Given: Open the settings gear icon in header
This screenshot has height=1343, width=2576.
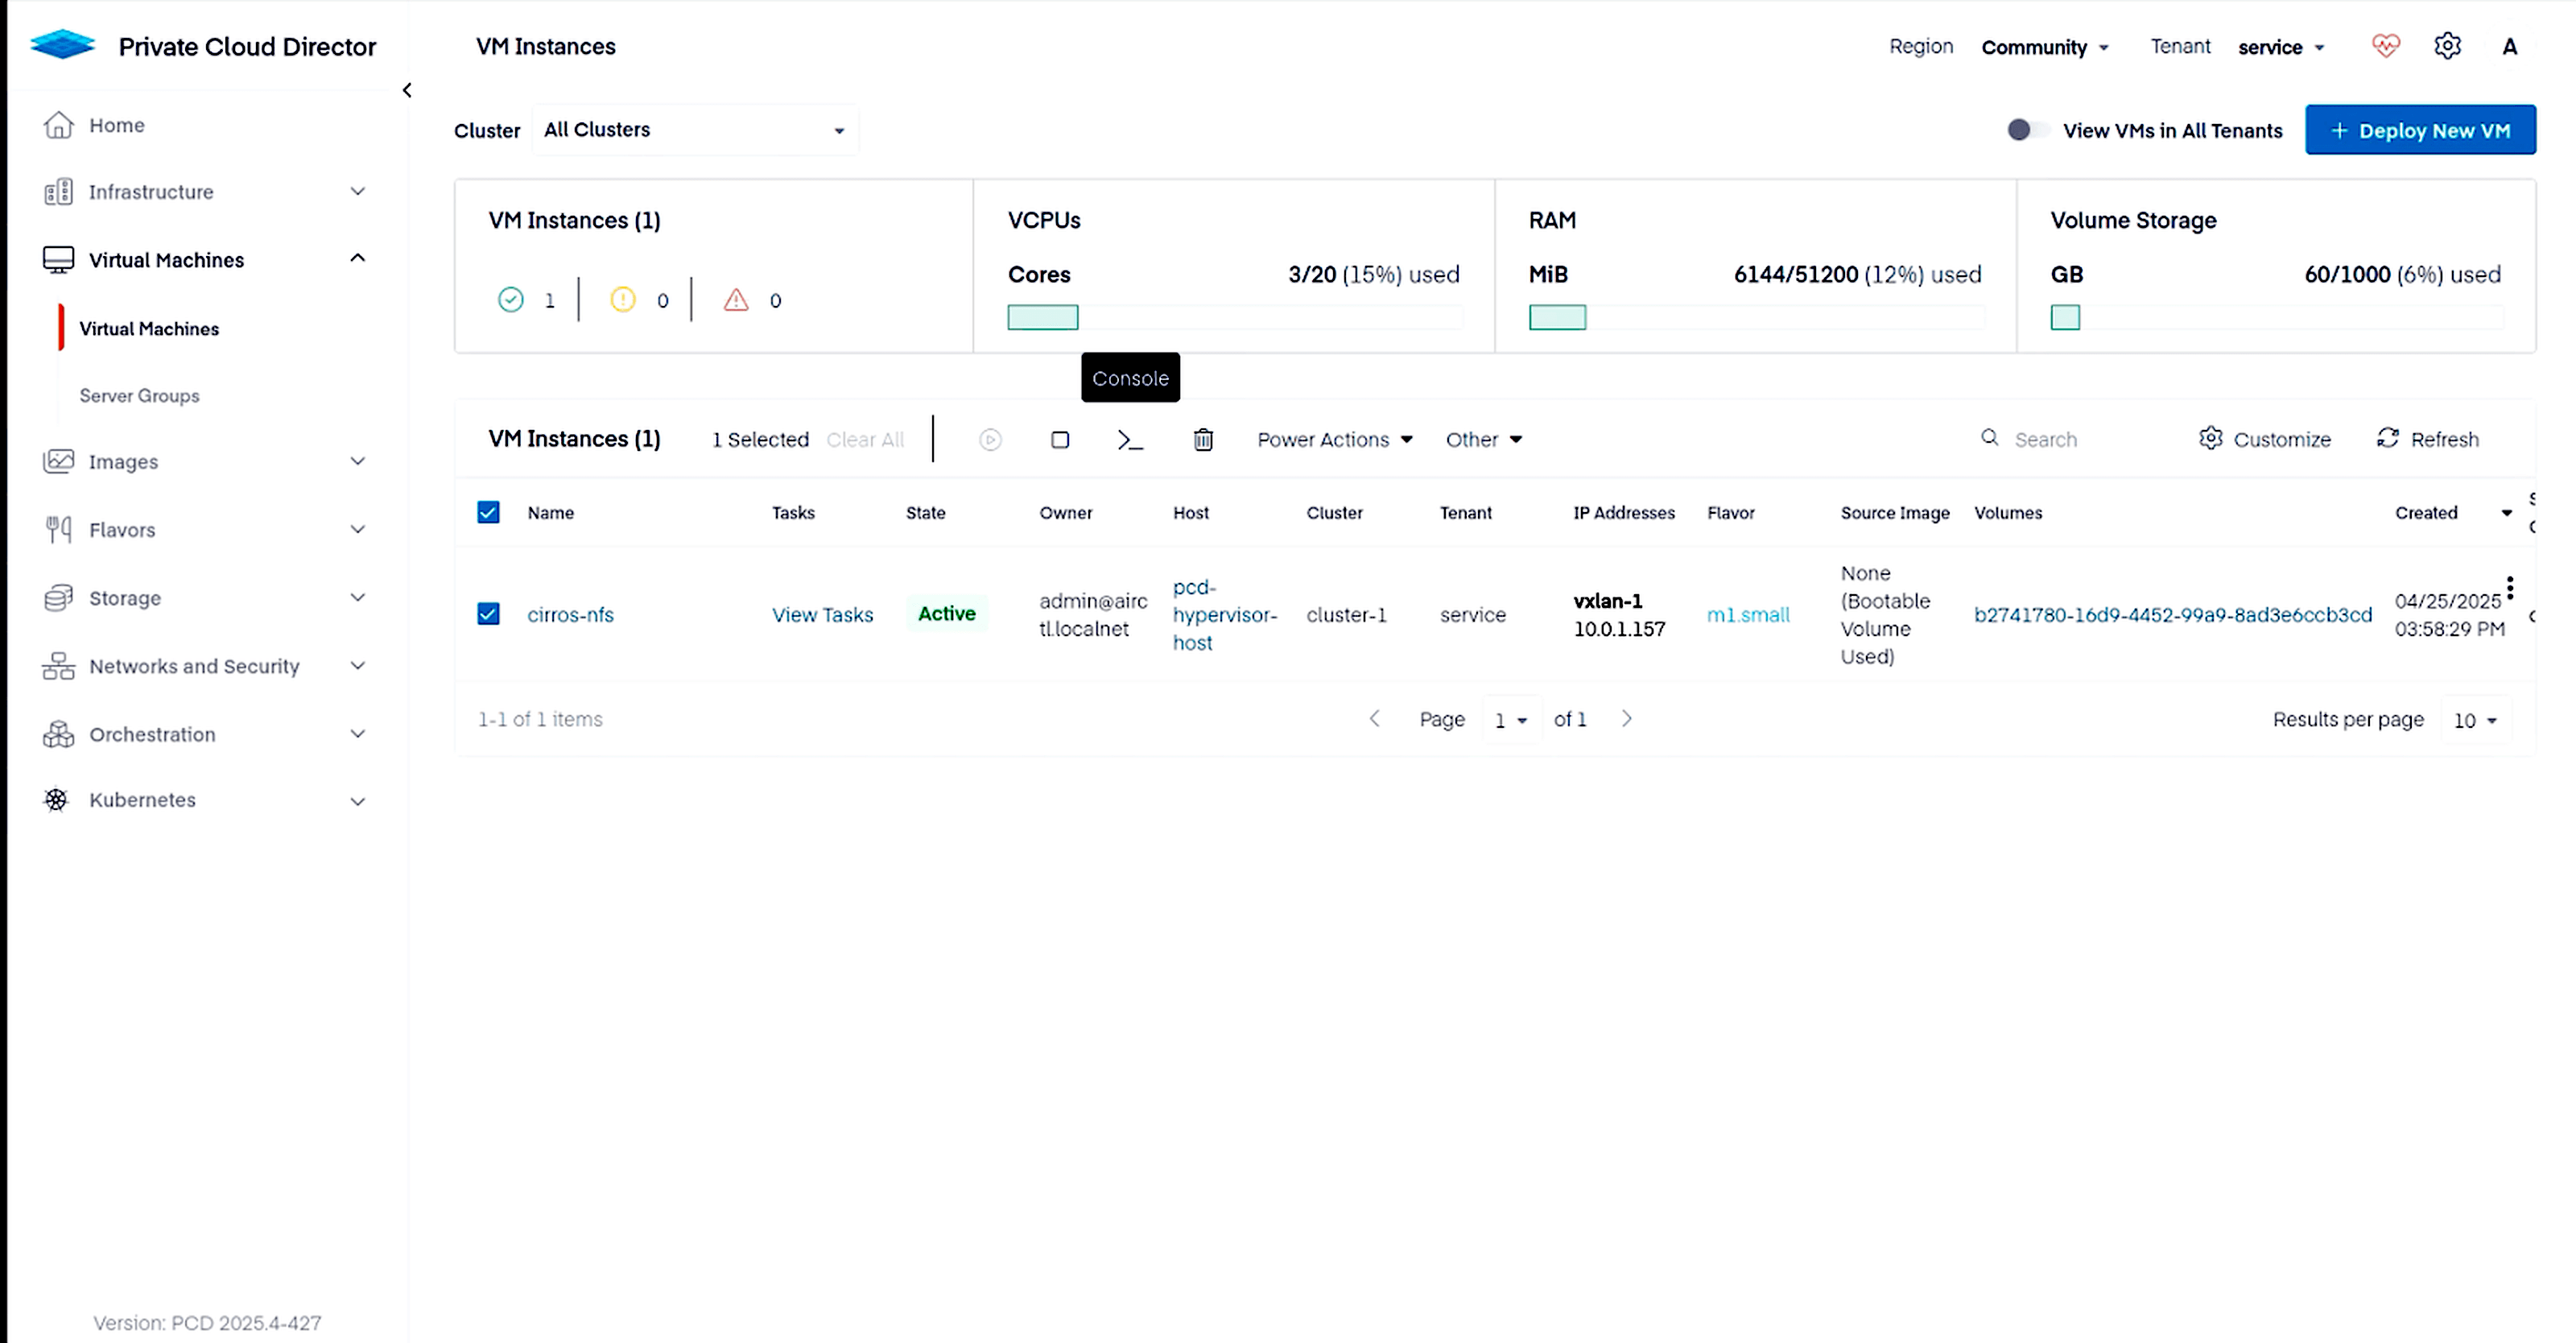Looking at the screenshot, I should (x=2447, y=46).
